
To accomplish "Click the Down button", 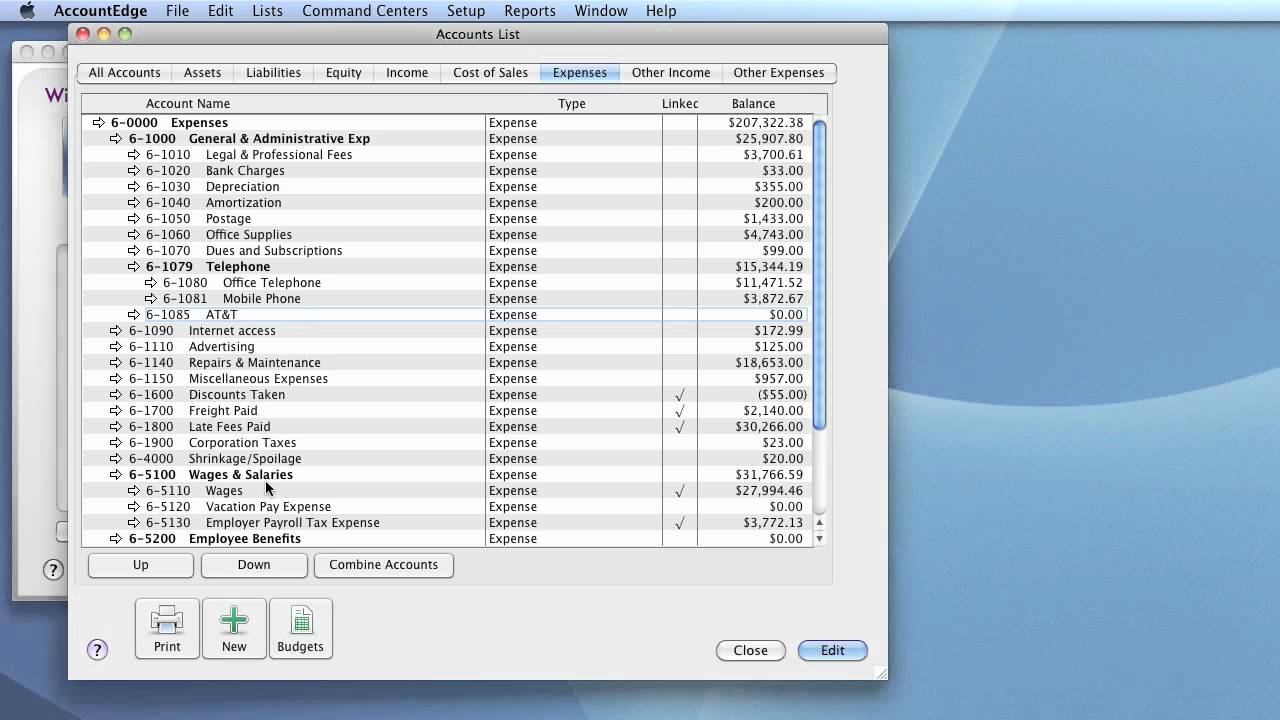I will click(x=254, y=565).
